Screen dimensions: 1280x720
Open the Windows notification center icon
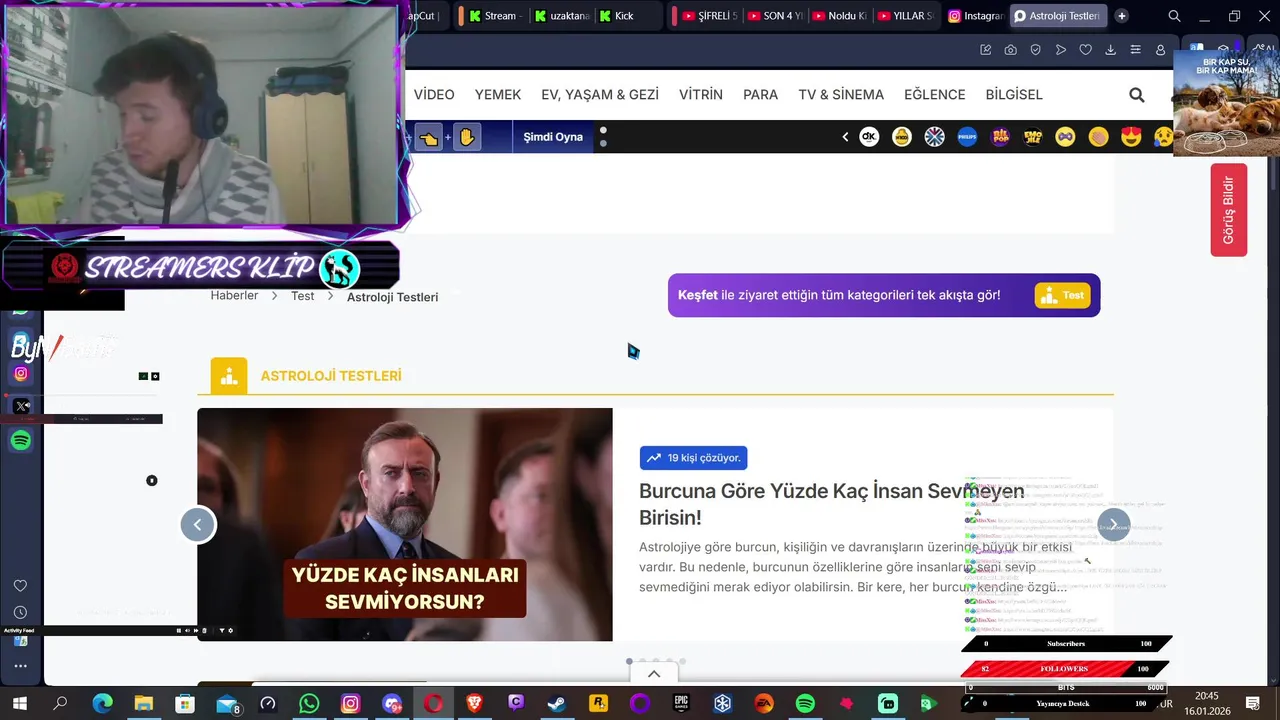(x=1253, y=704)
